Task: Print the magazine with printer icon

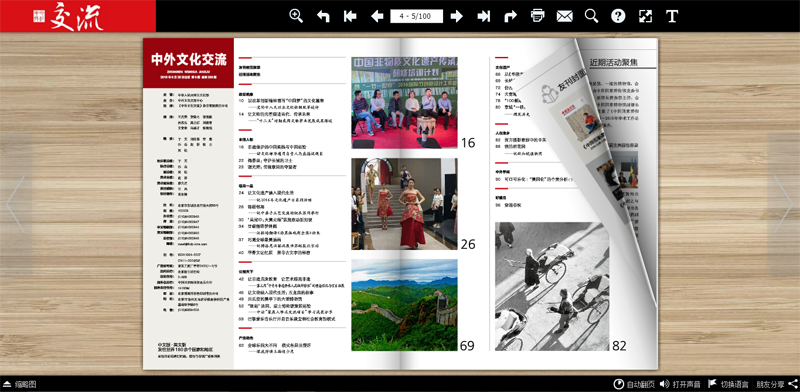Action: [538, 16]
